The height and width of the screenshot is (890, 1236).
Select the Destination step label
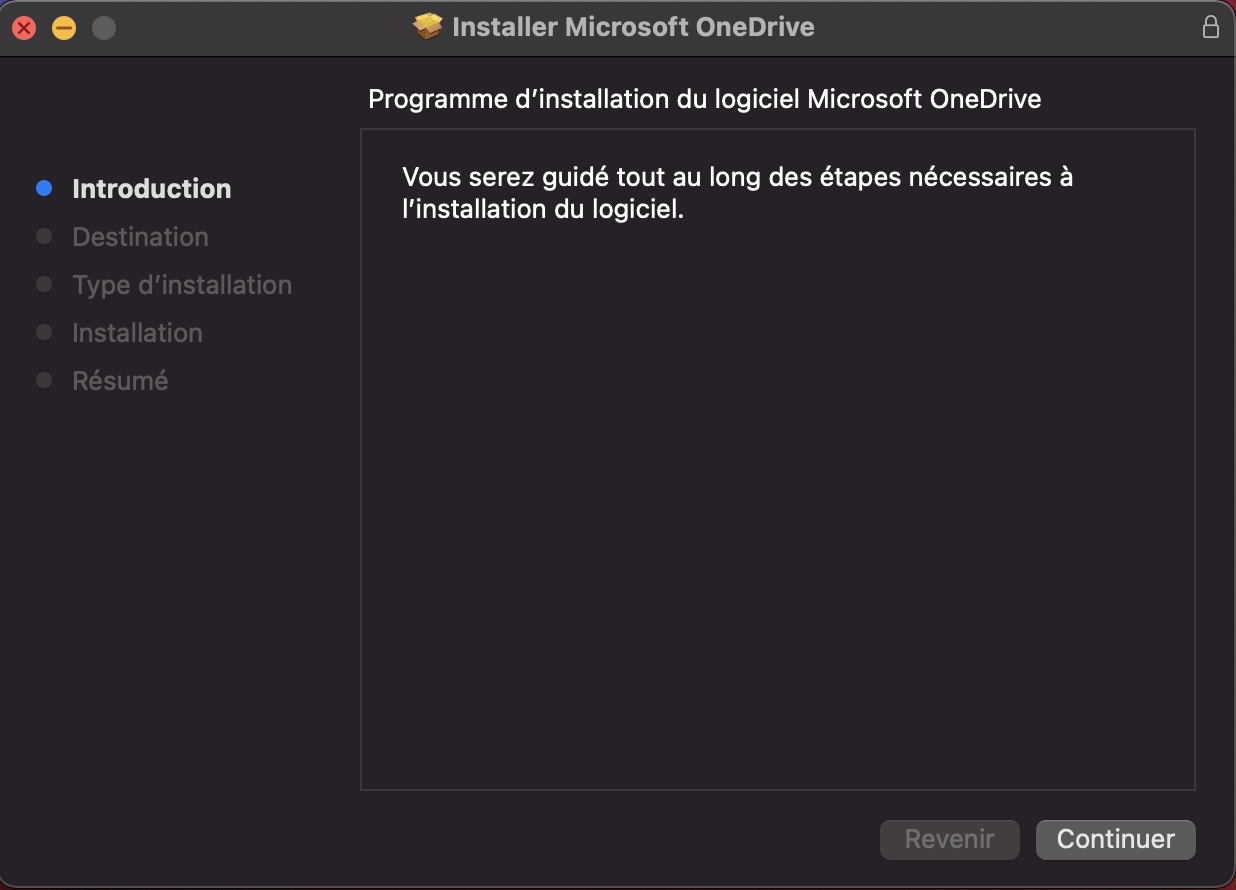click(141, 237)
